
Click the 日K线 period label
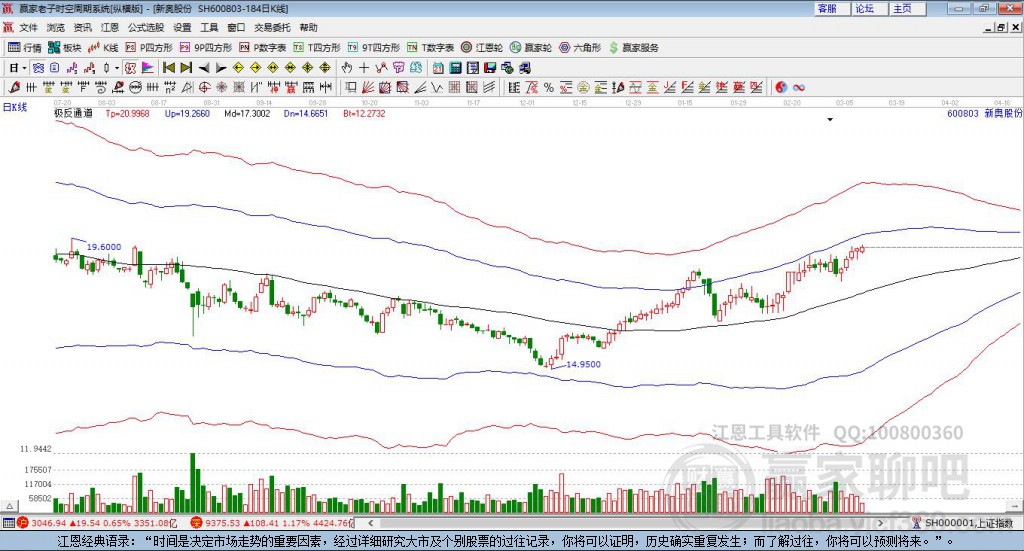14,108
